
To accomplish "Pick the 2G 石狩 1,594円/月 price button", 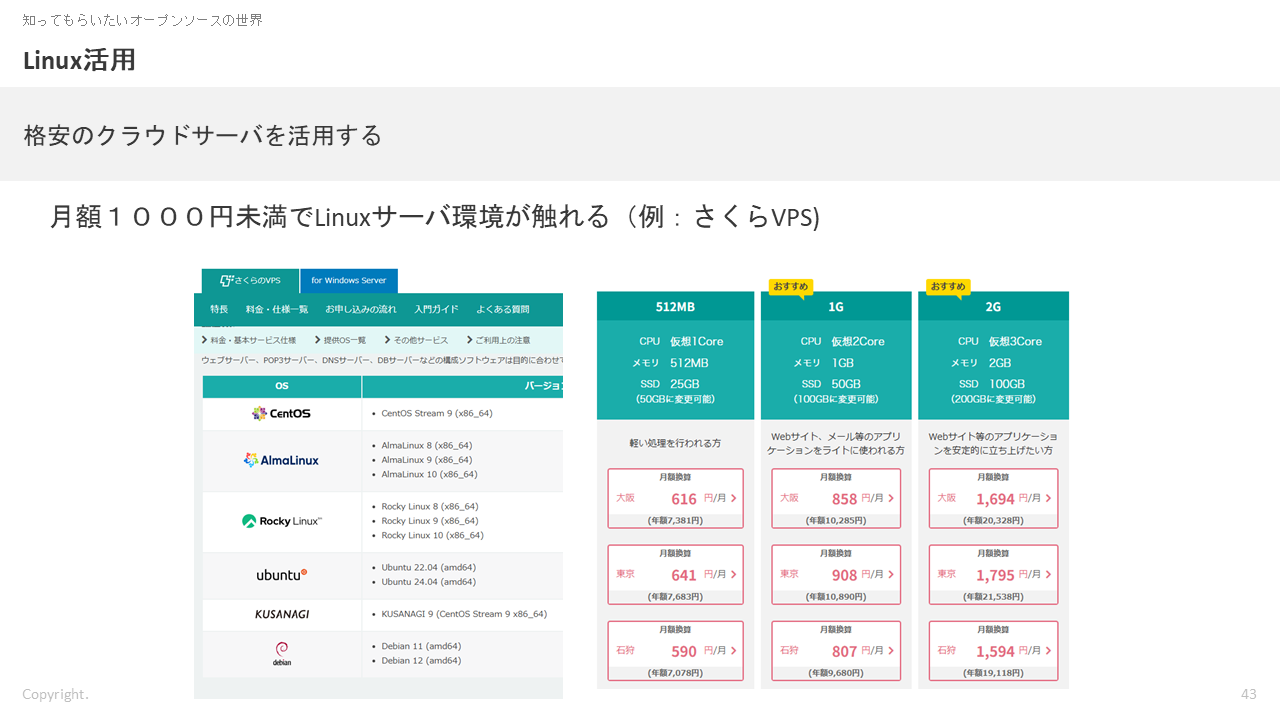I will coord(993,651).
